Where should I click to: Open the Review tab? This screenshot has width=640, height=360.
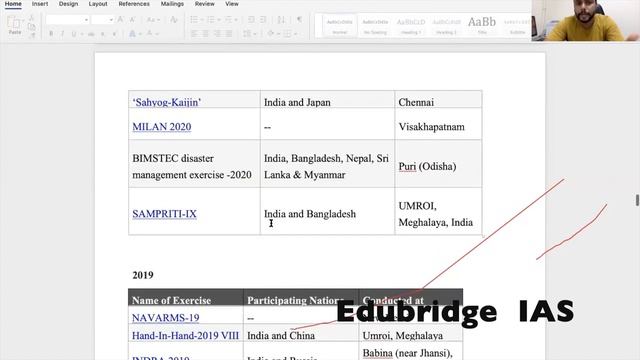coord(204,4)
